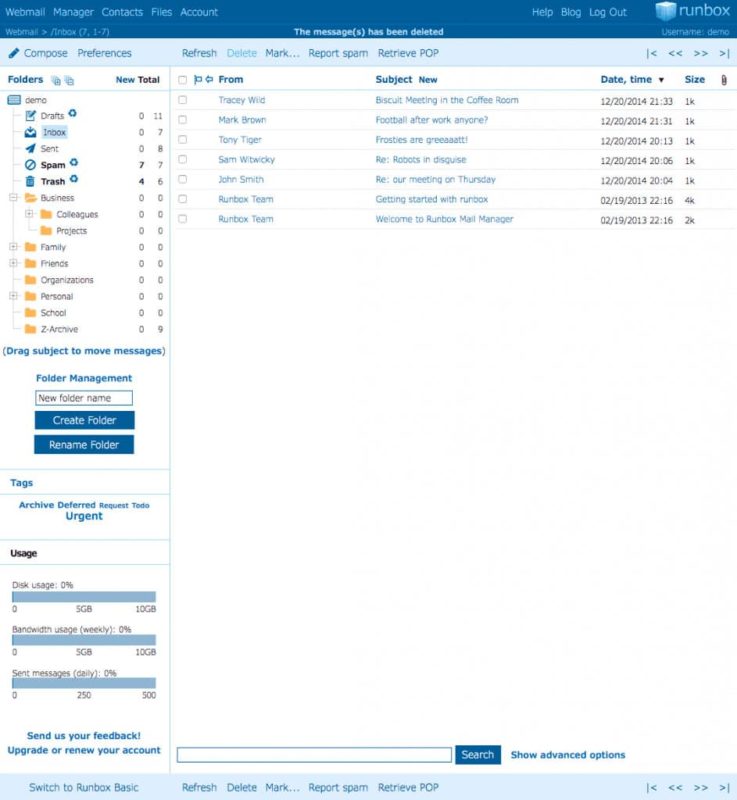Click the Disk usage bar
737x800 pixels.
(x=84, y=596)
